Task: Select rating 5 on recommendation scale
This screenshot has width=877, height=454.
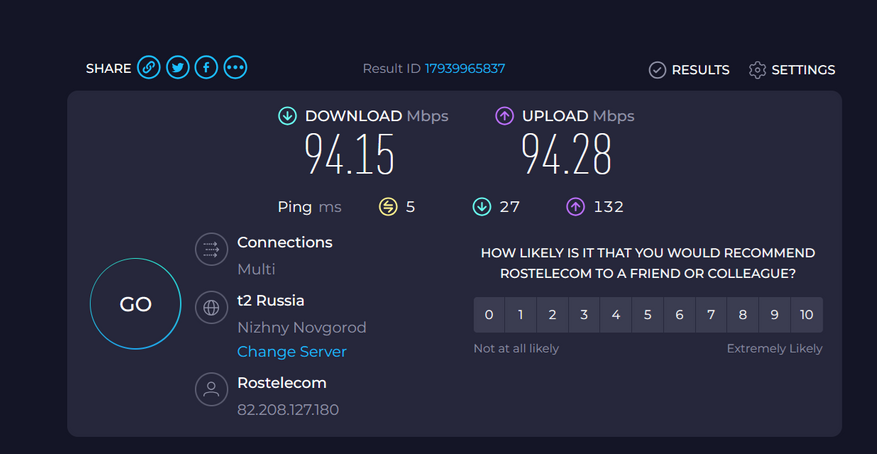Action: (648, 315)
